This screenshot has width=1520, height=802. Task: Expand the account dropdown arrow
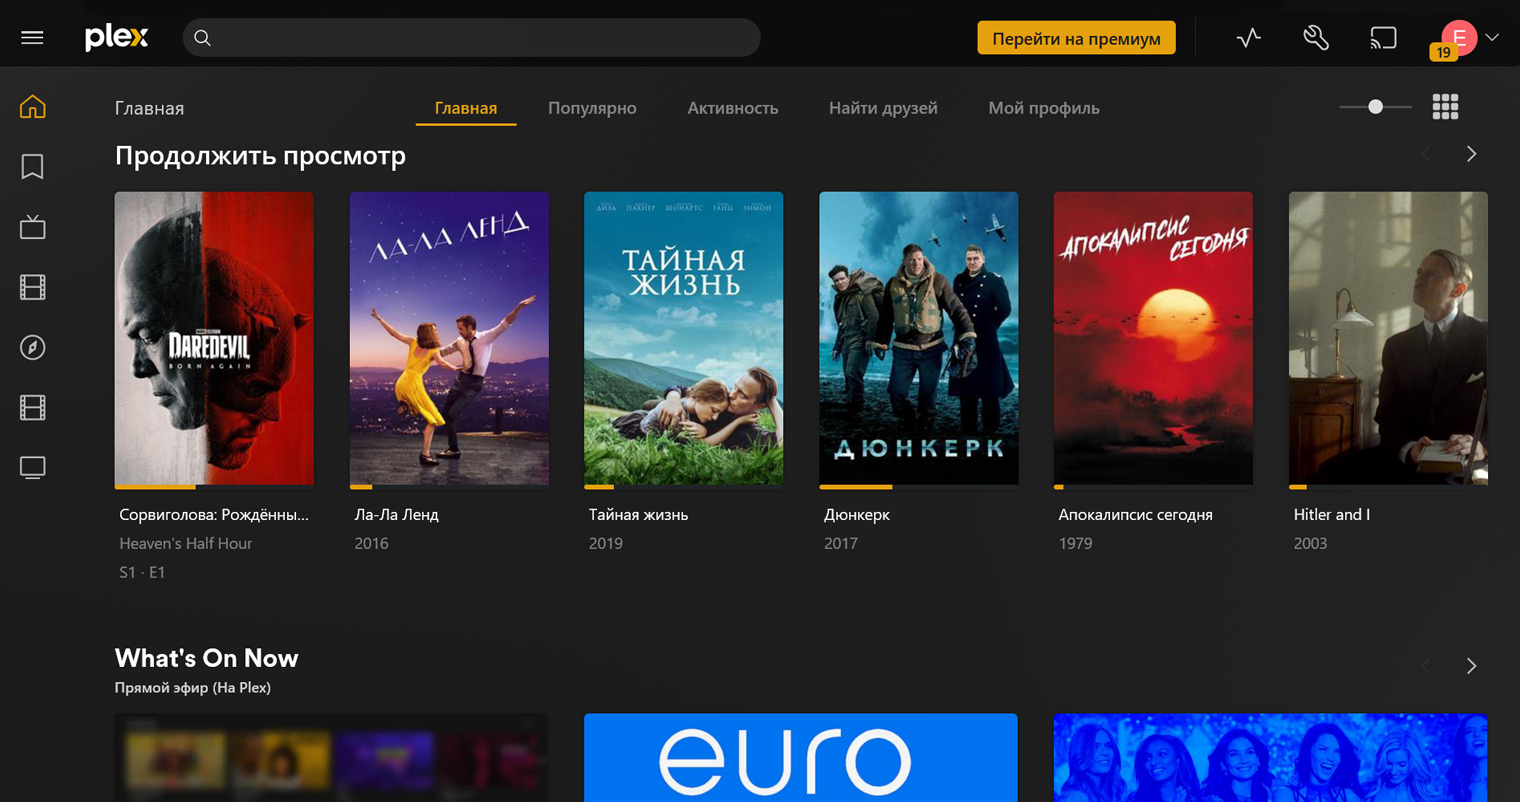[1492, 38]
